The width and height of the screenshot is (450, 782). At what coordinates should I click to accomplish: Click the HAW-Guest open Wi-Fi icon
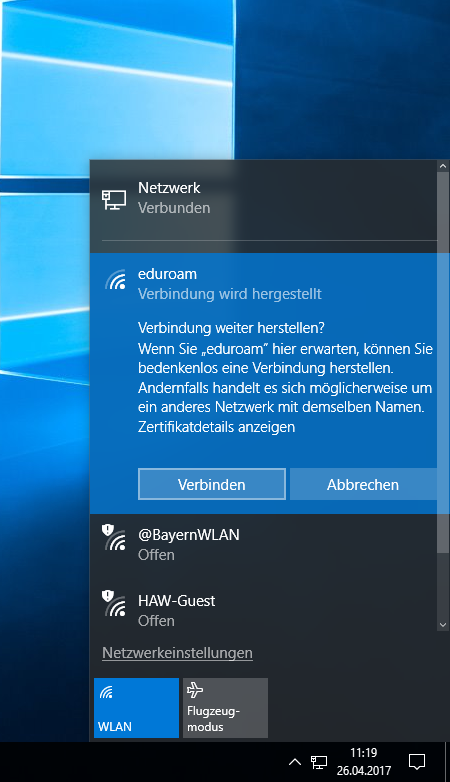115,603
